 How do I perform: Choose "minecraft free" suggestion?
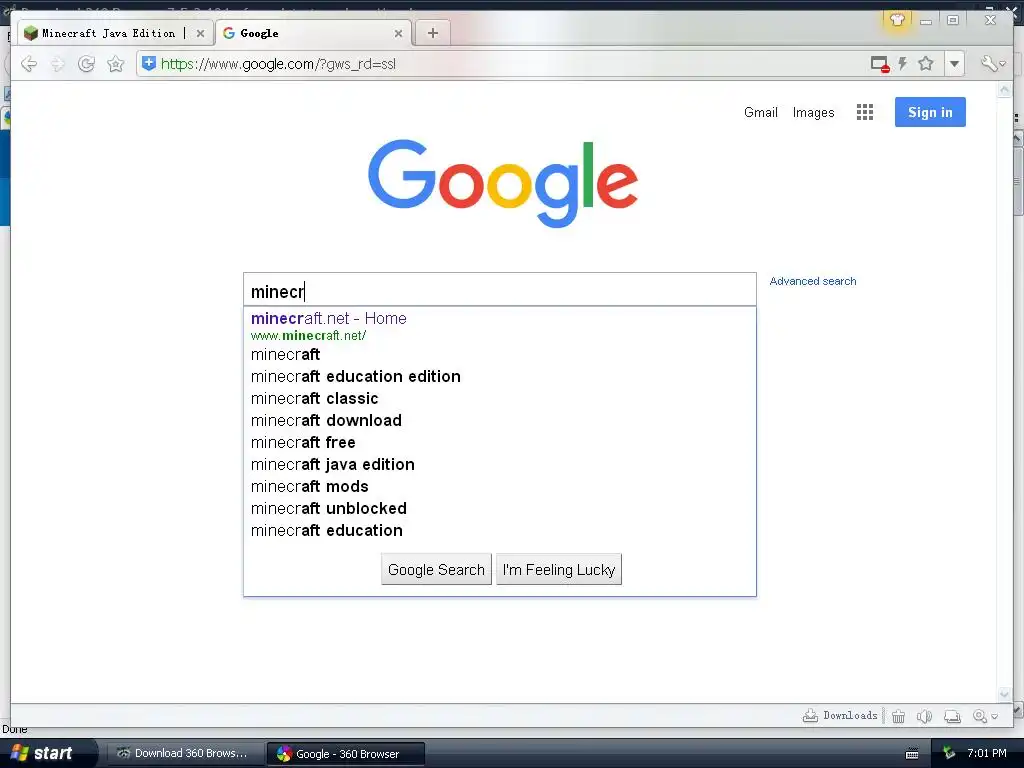click(x=500, y=443)
